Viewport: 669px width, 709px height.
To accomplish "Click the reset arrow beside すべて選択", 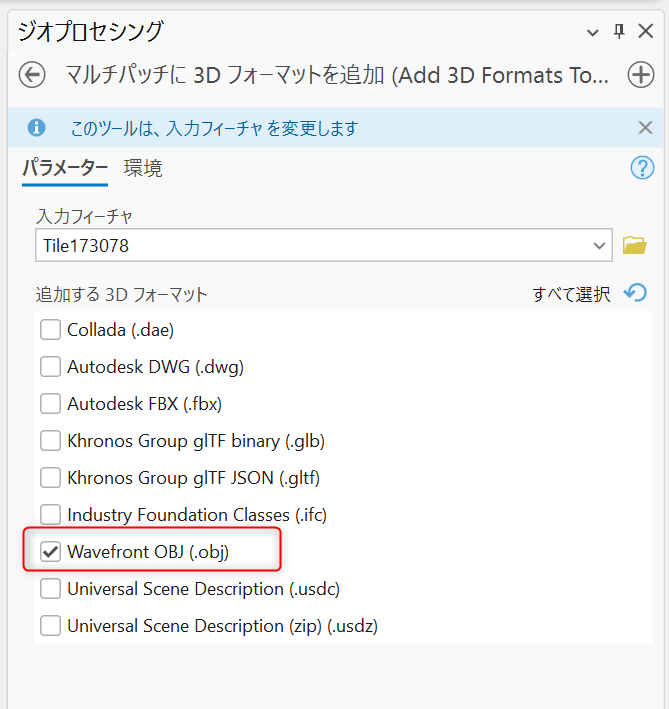I will coord(635,293).
